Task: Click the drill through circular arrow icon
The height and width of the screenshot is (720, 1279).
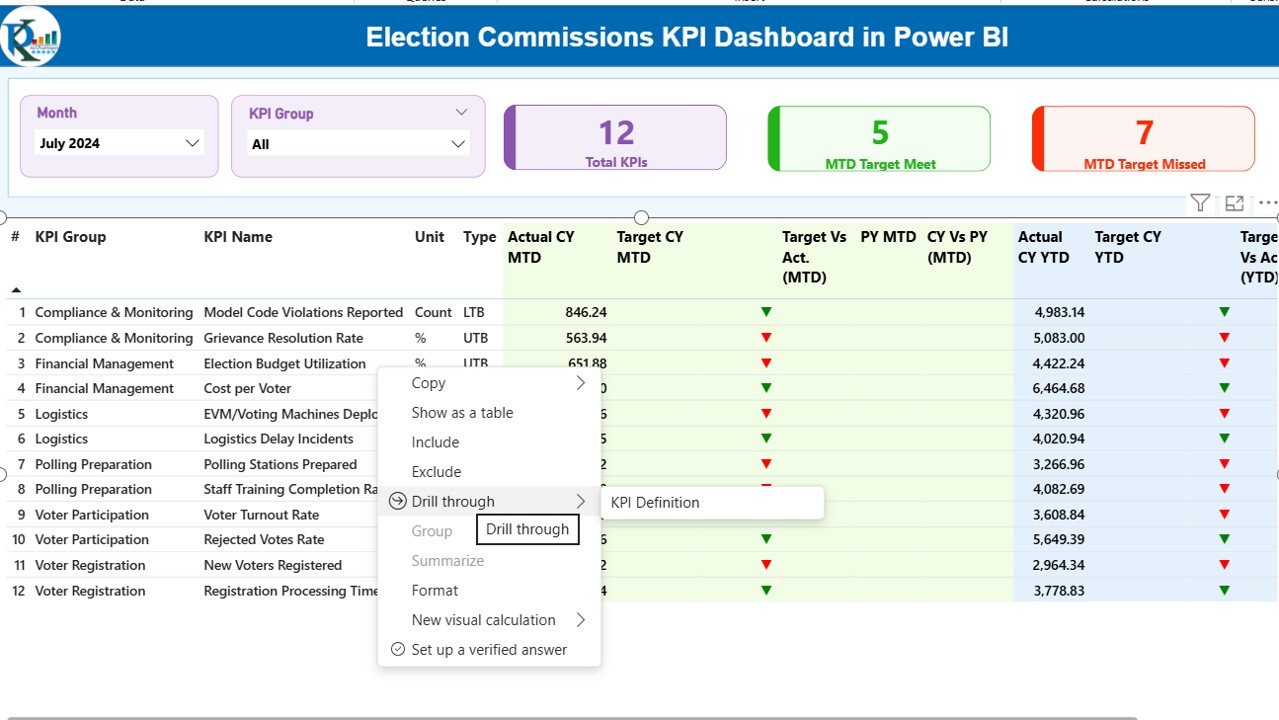Action: [x=397, y=501]
